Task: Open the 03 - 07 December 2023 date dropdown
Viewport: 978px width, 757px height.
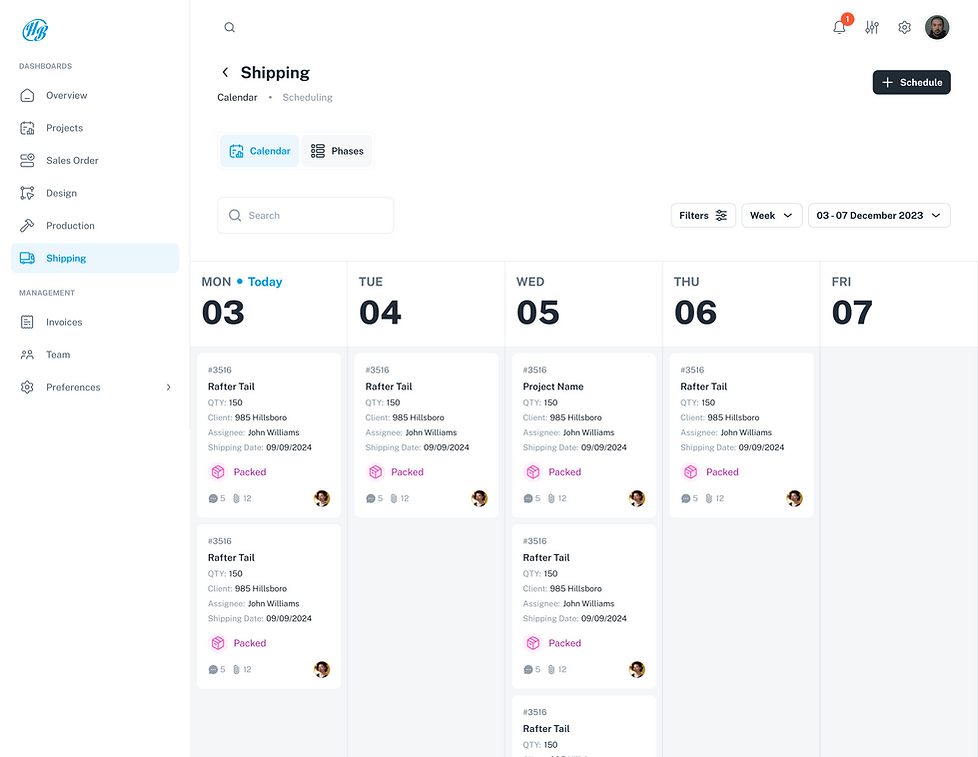Action: tap(879, 215)
